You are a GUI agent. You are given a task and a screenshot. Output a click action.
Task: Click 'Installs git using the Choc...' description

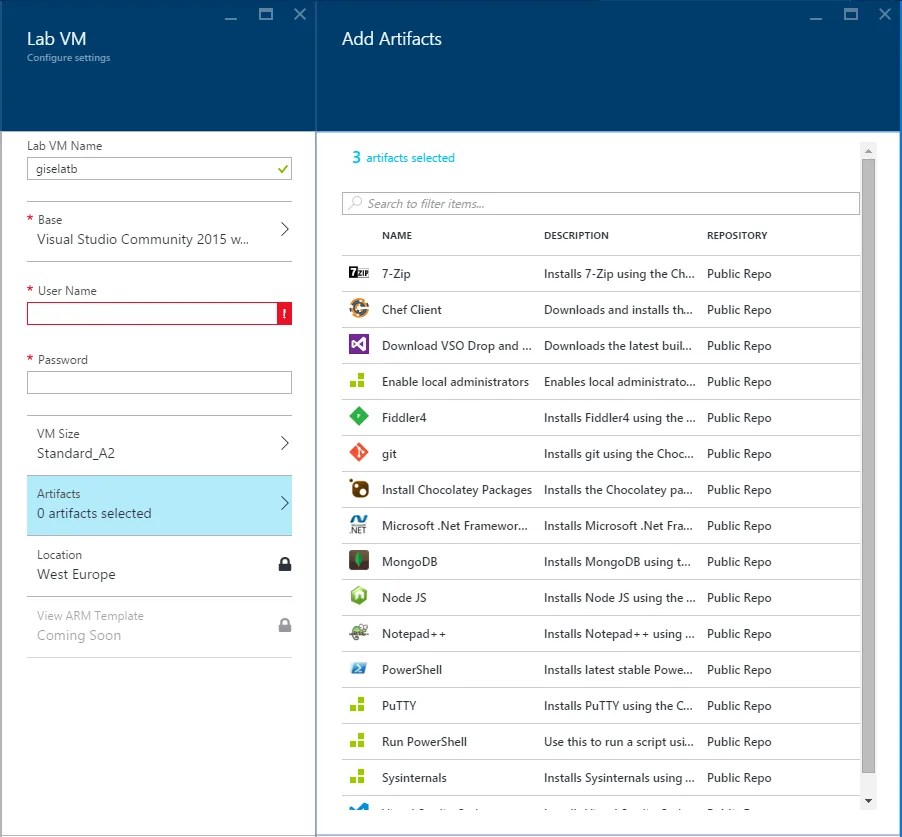(x=618, y=454)
